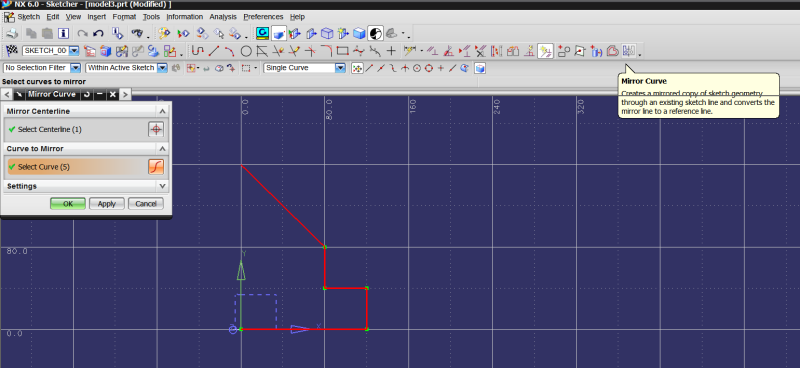Select the Line sketch tool
Screen dimensions: 800x368
pos(214,51)
